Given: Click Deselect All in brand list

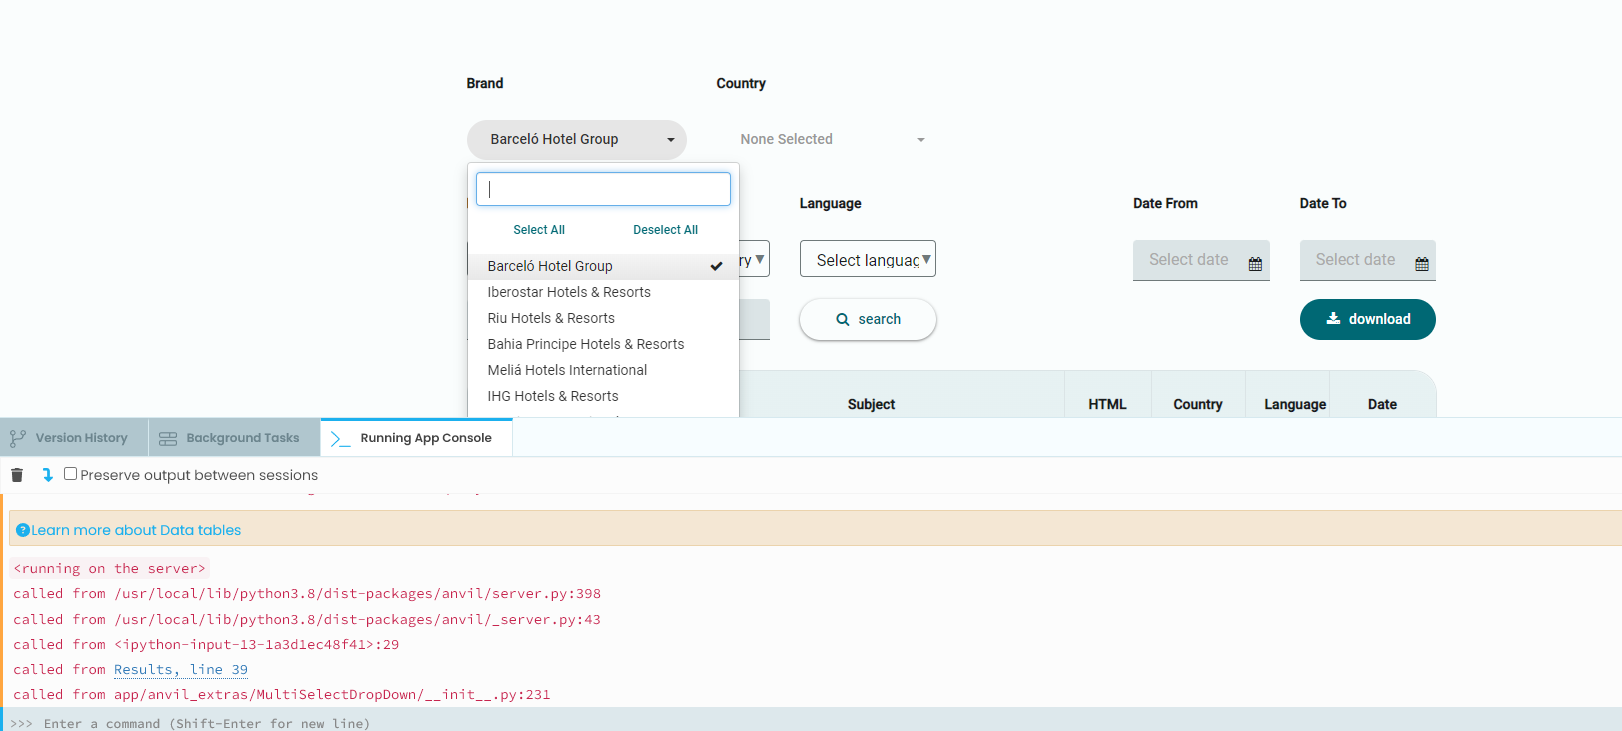Looking at the screenshot, I should (x=665, y=230).
